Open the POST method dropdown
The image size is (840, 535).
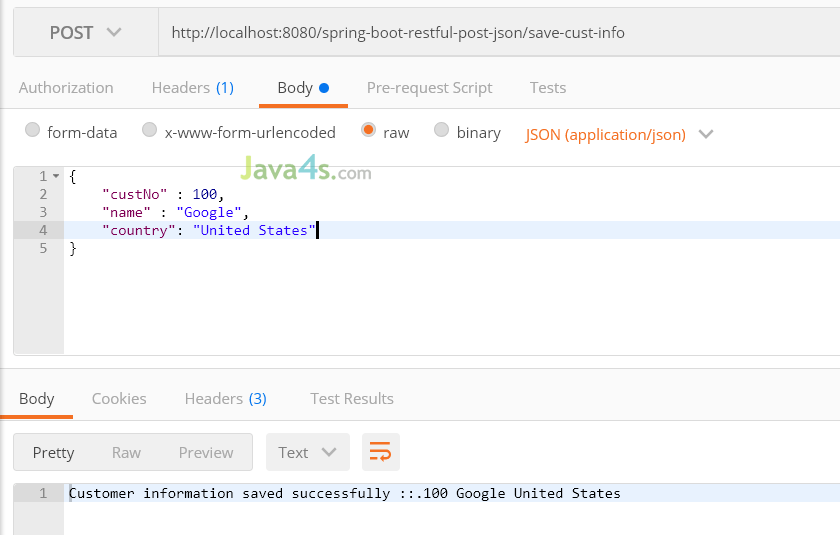coord(86,32)
